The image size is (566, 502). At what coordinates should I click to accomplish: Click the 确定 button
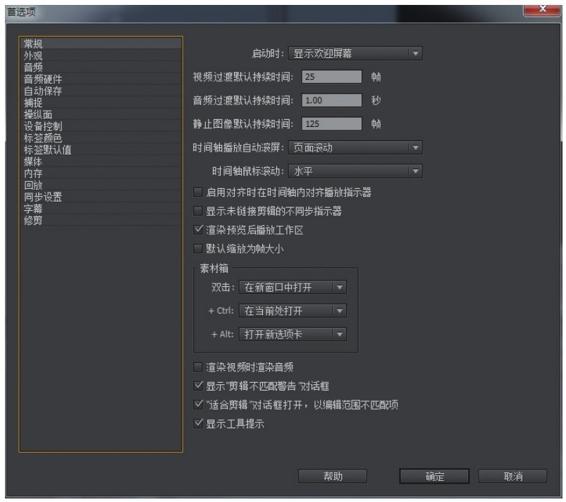[x=434, y=476]
